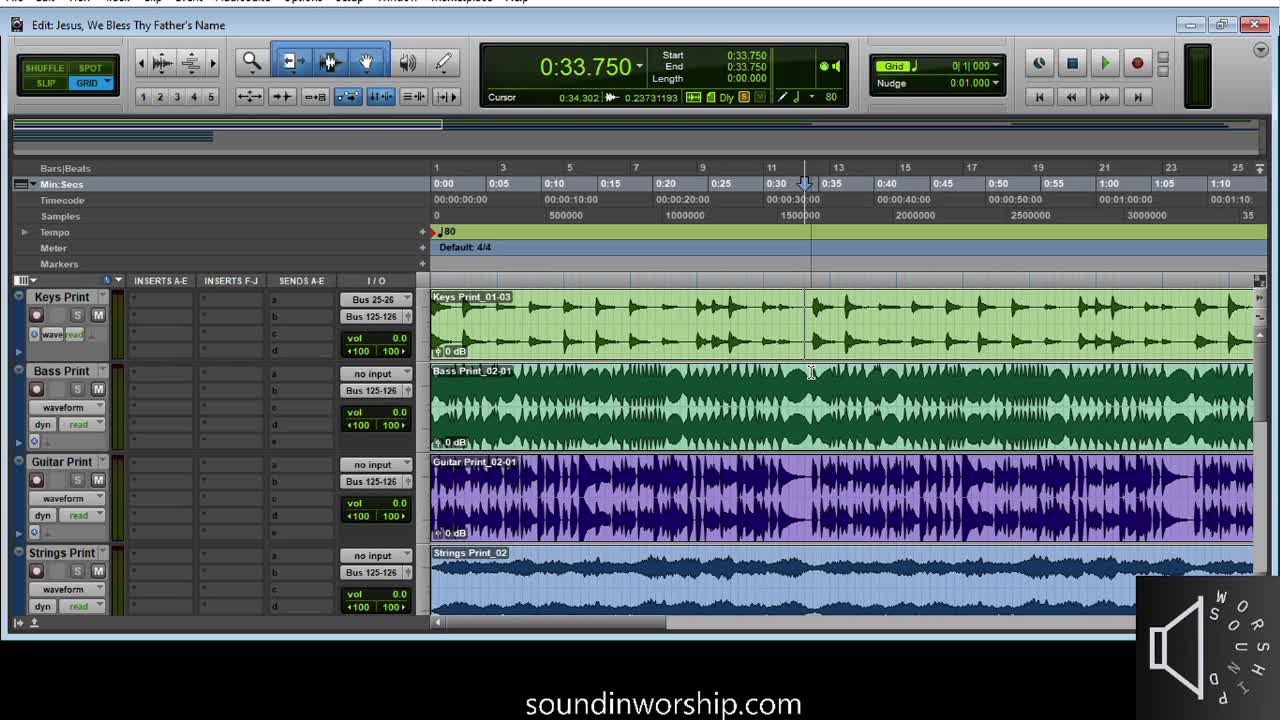The height and width of the screenshot is (720, 1280).
Task: Click the Guitar Print_02-01 clip
Action: tap(842, 498)
